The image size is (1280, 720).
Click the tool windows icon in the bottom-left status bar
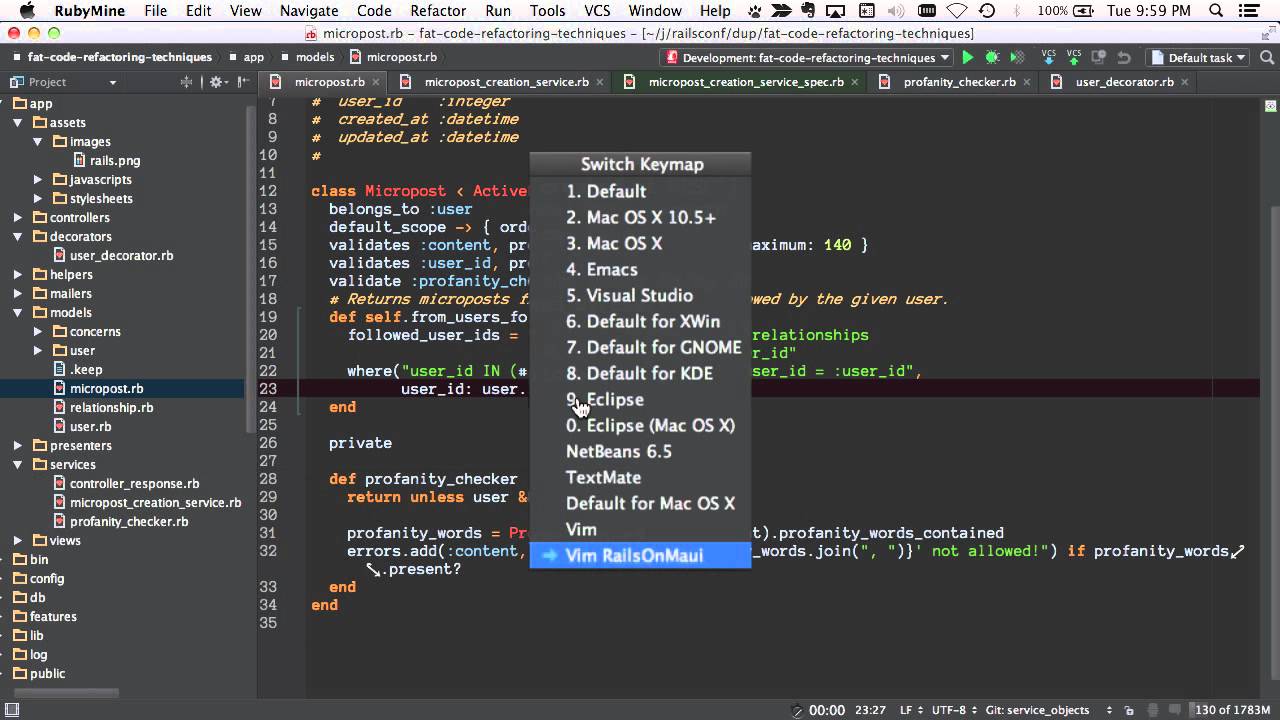(11, 710)
